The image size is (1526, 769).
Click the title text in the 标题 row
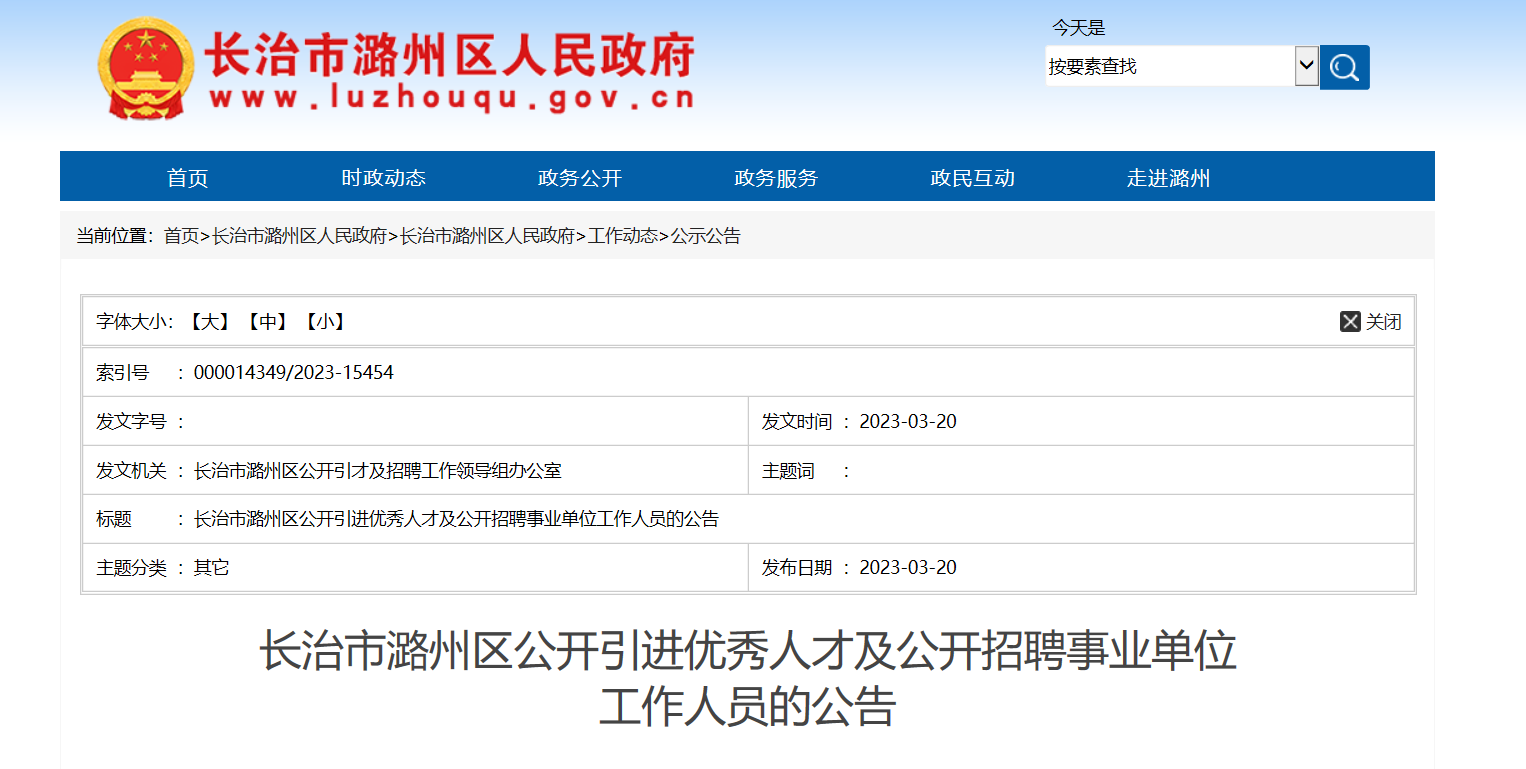point(456,519)
